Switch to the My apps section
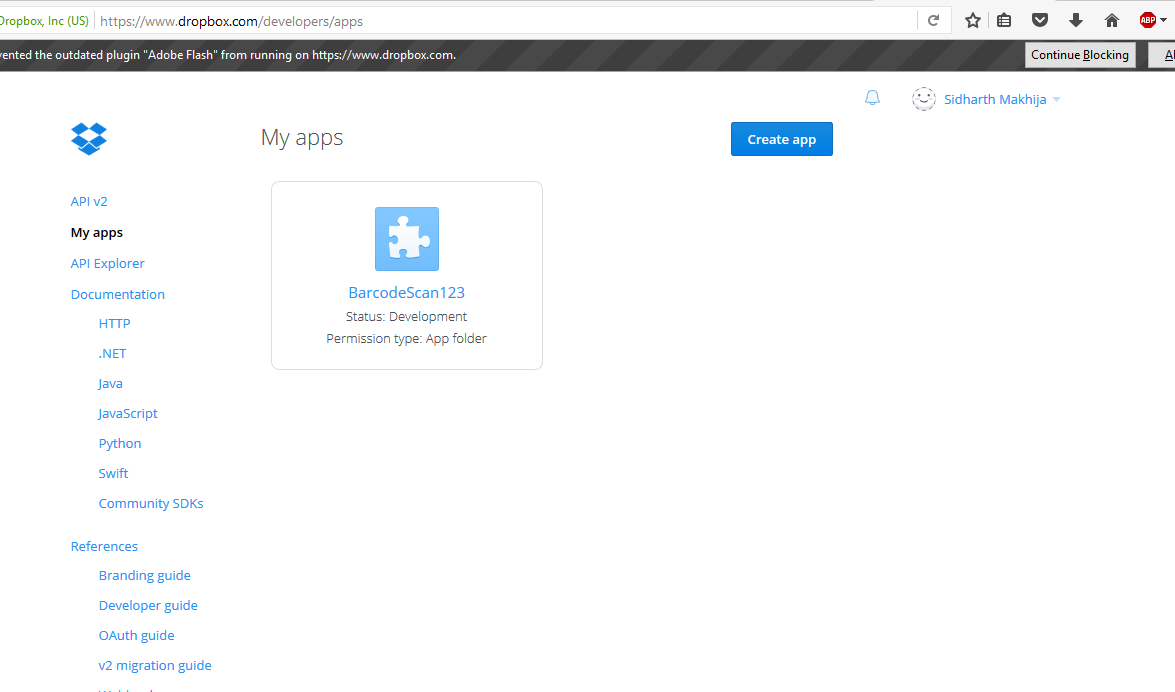 [x=96, y=232]
